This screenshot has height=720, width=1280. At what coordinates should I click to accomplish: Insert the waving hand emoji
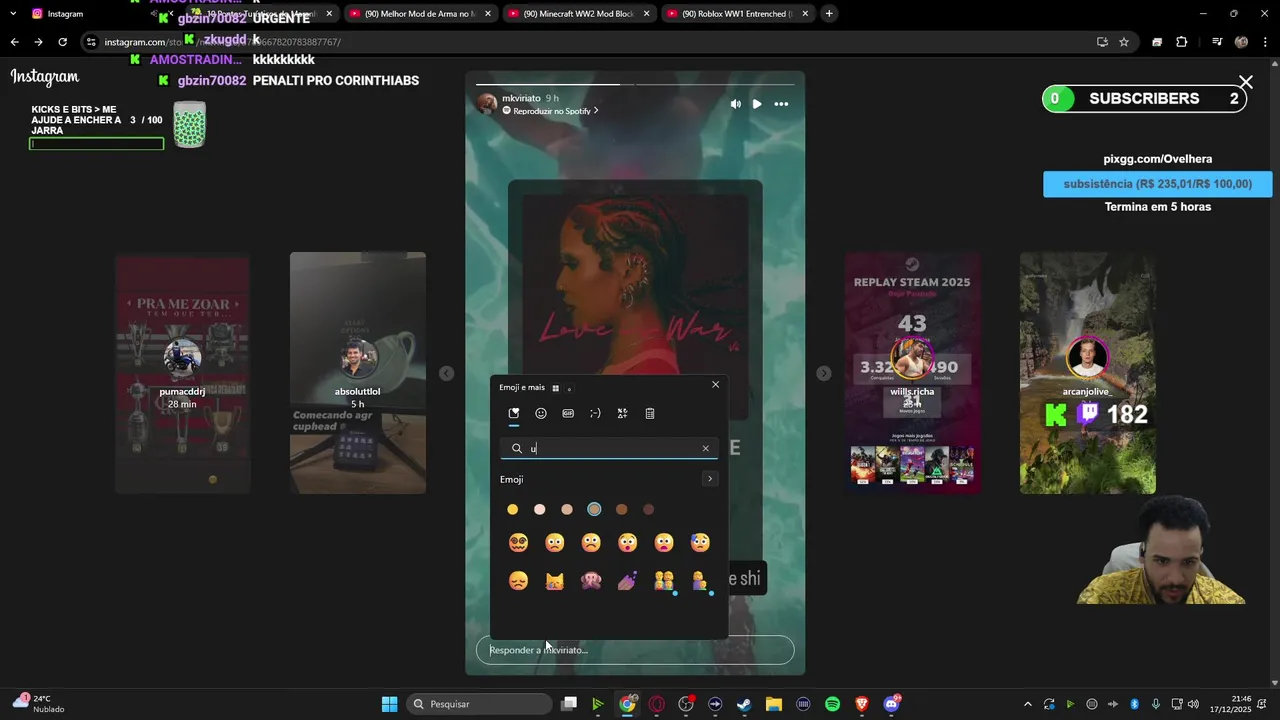click(x=627, y=580)
